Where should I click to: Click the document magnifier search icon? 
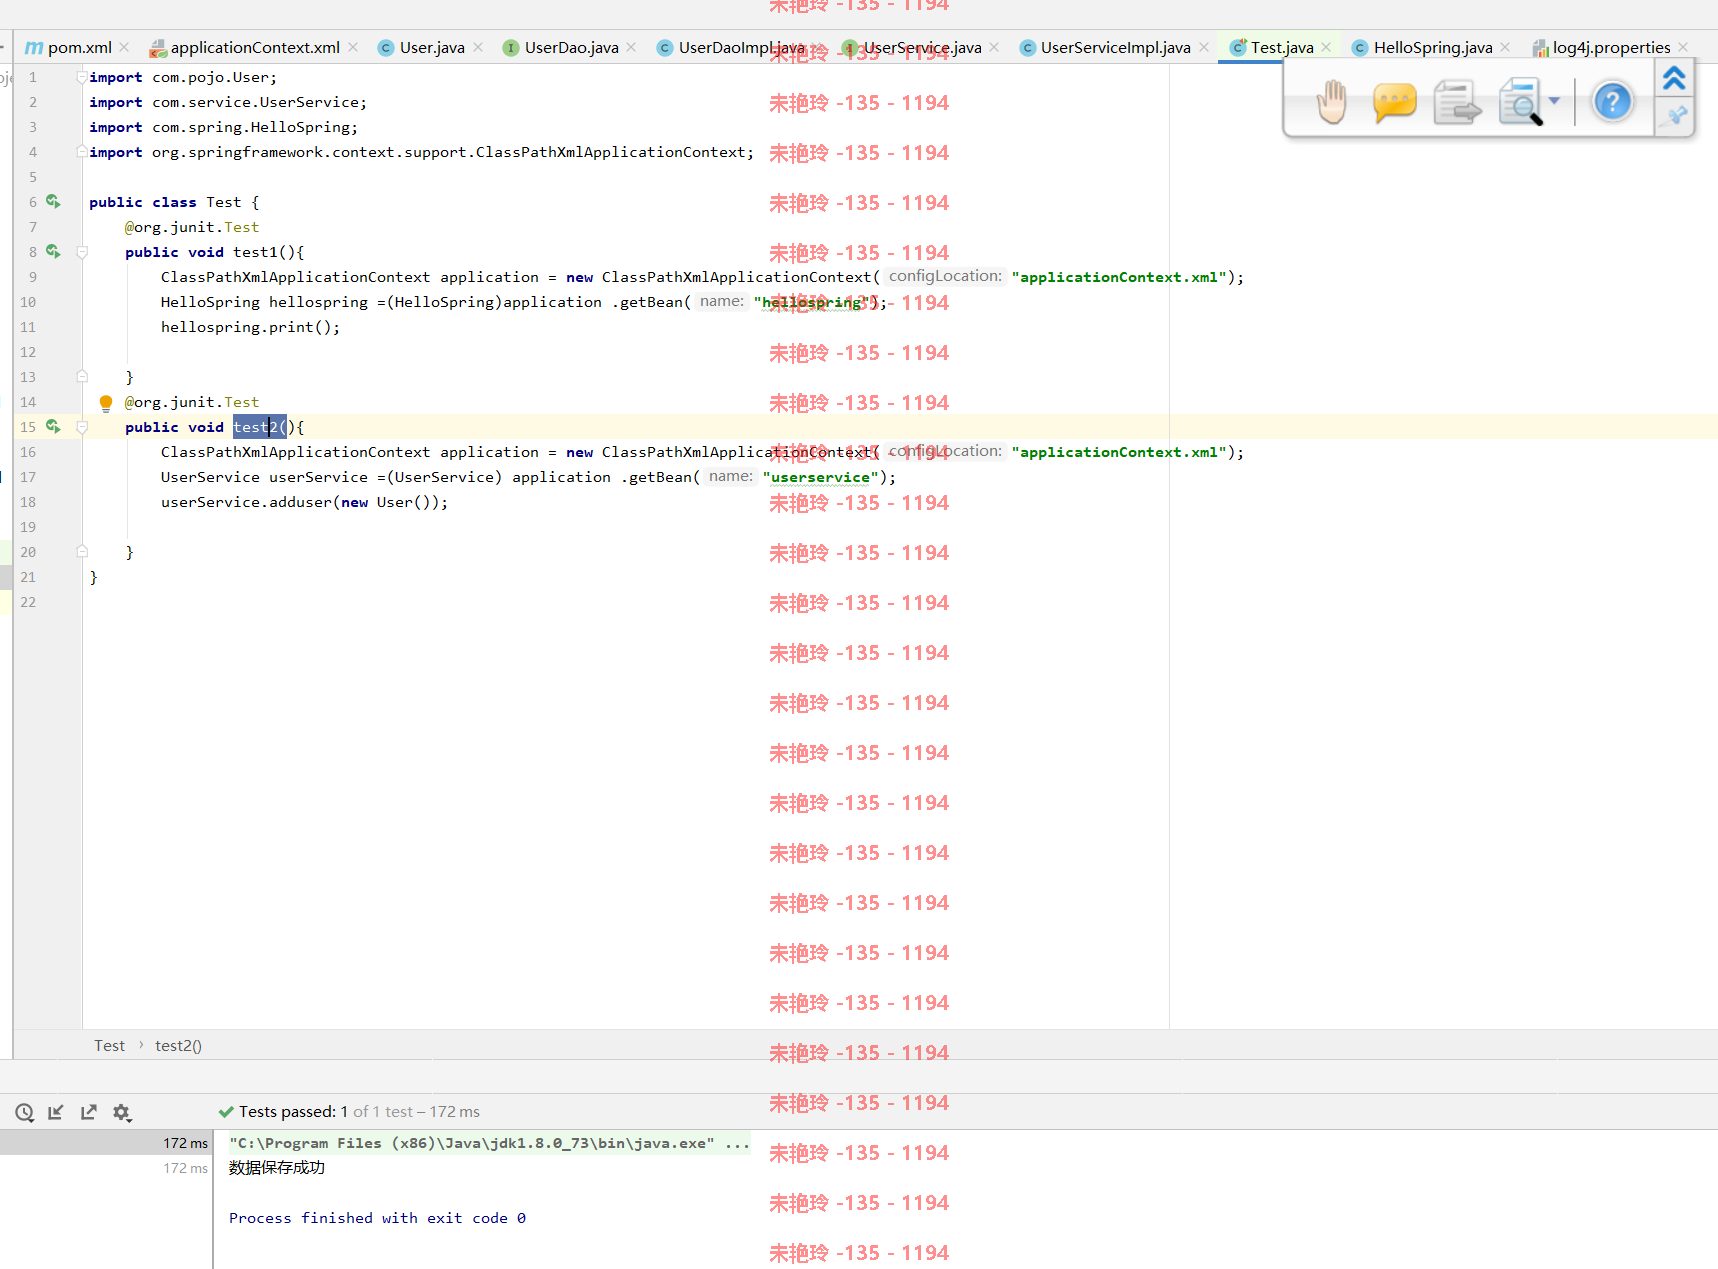click(1521, 102)
